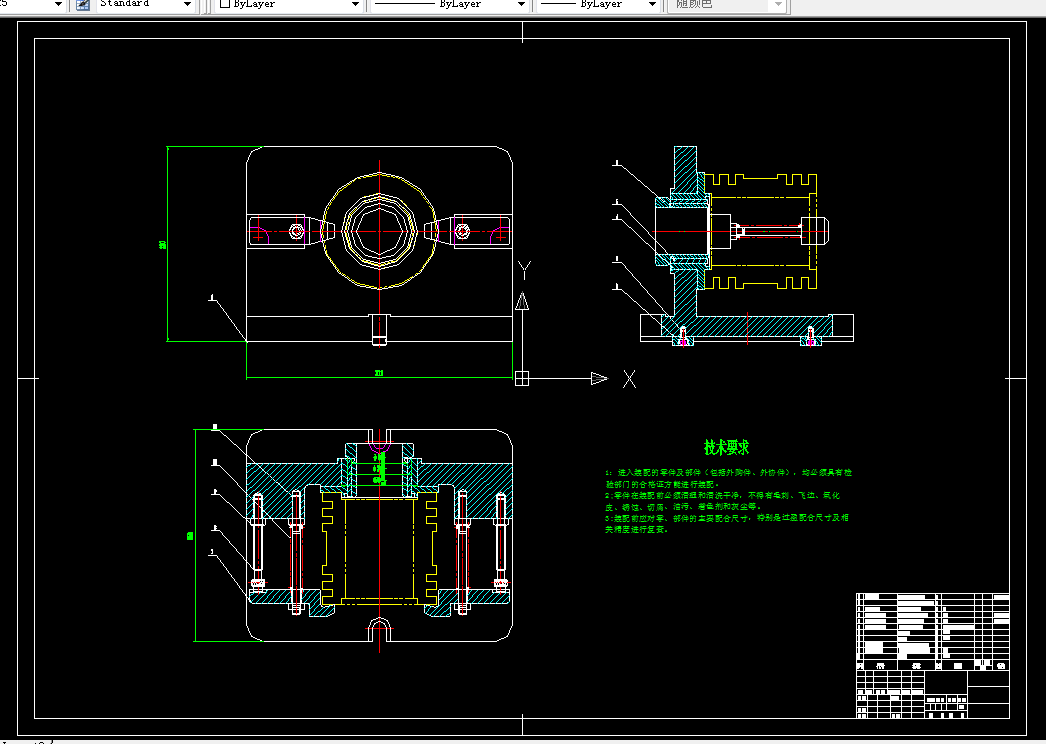Image resolution: width=1046 pixels, height=744 pixels.
Task: Open the leftmost style dropdown ending in 5
Action: tap(58, 5)
